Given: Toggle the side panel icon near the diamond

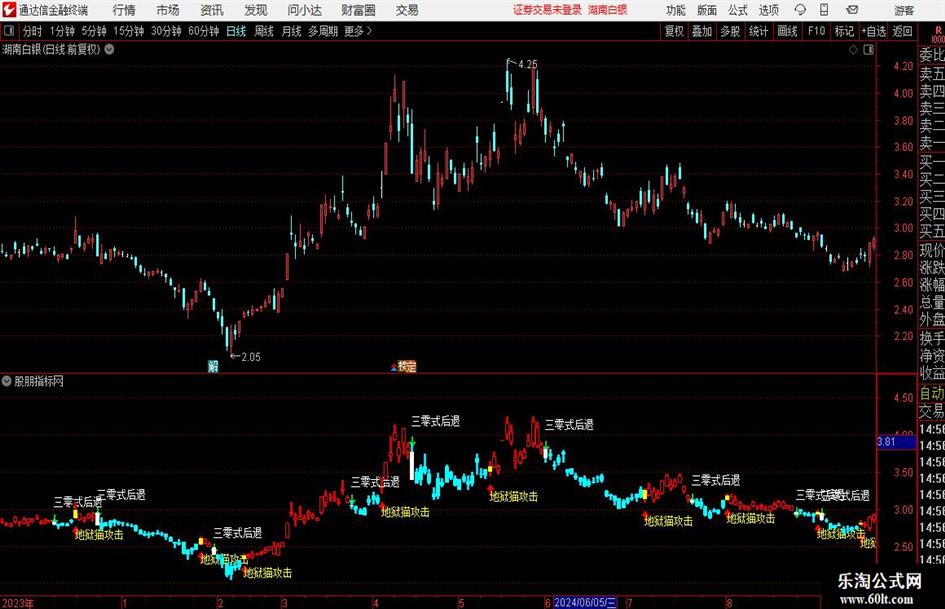Looking at the screenshot, I should pos(868,50).
